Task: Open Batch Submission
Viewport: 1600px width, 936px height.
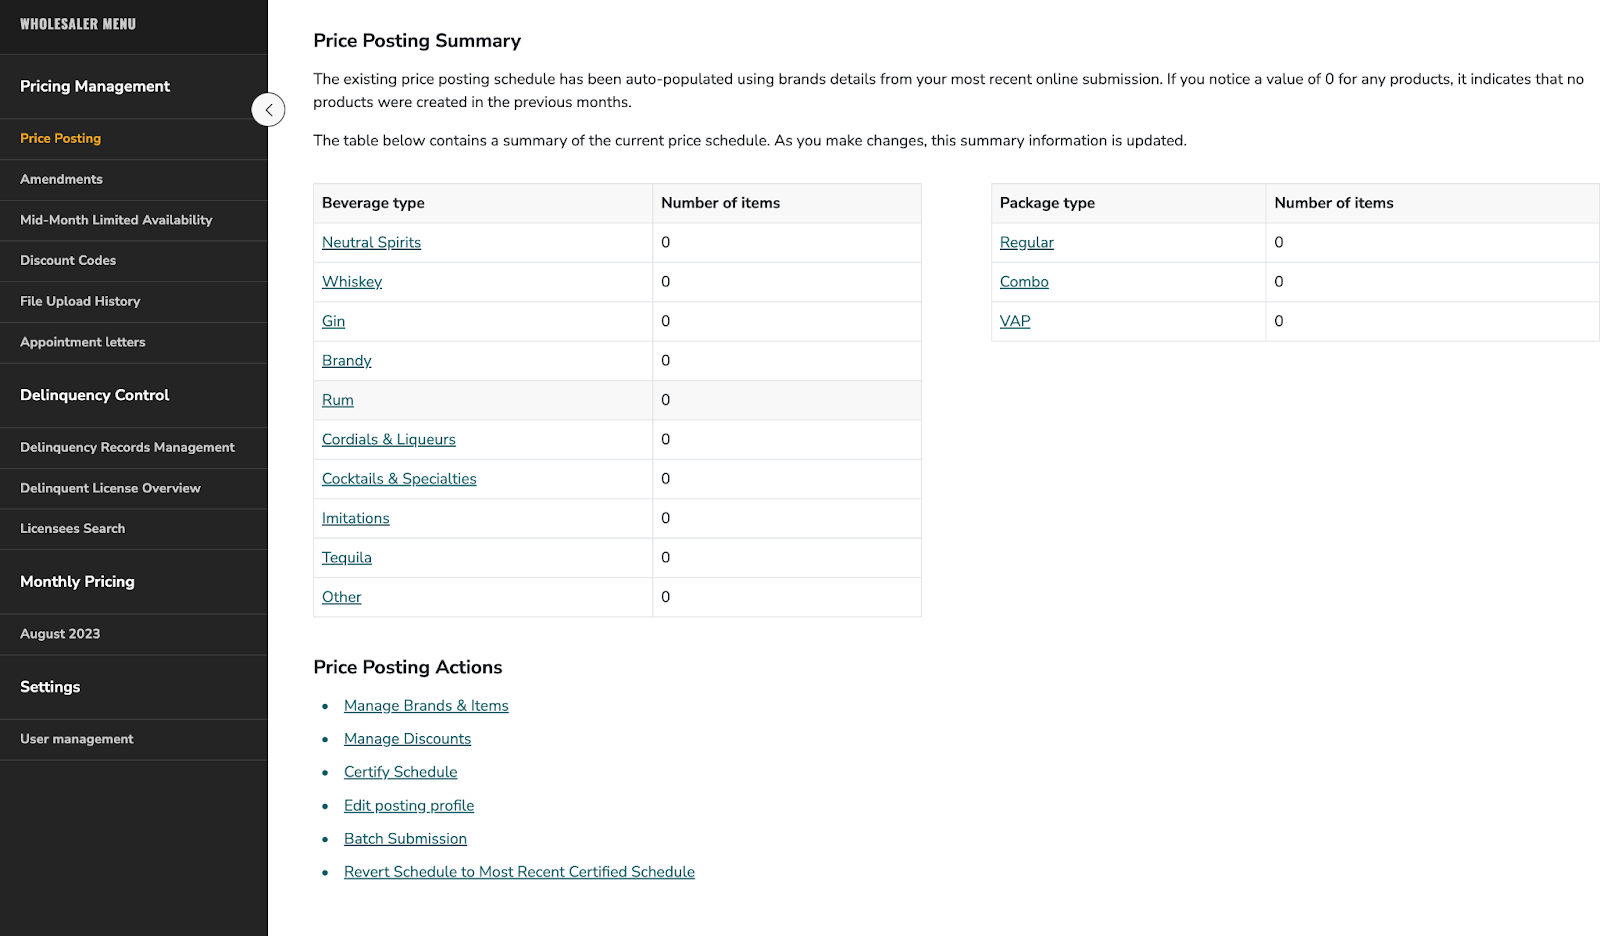Action: [x=405, y=838]
